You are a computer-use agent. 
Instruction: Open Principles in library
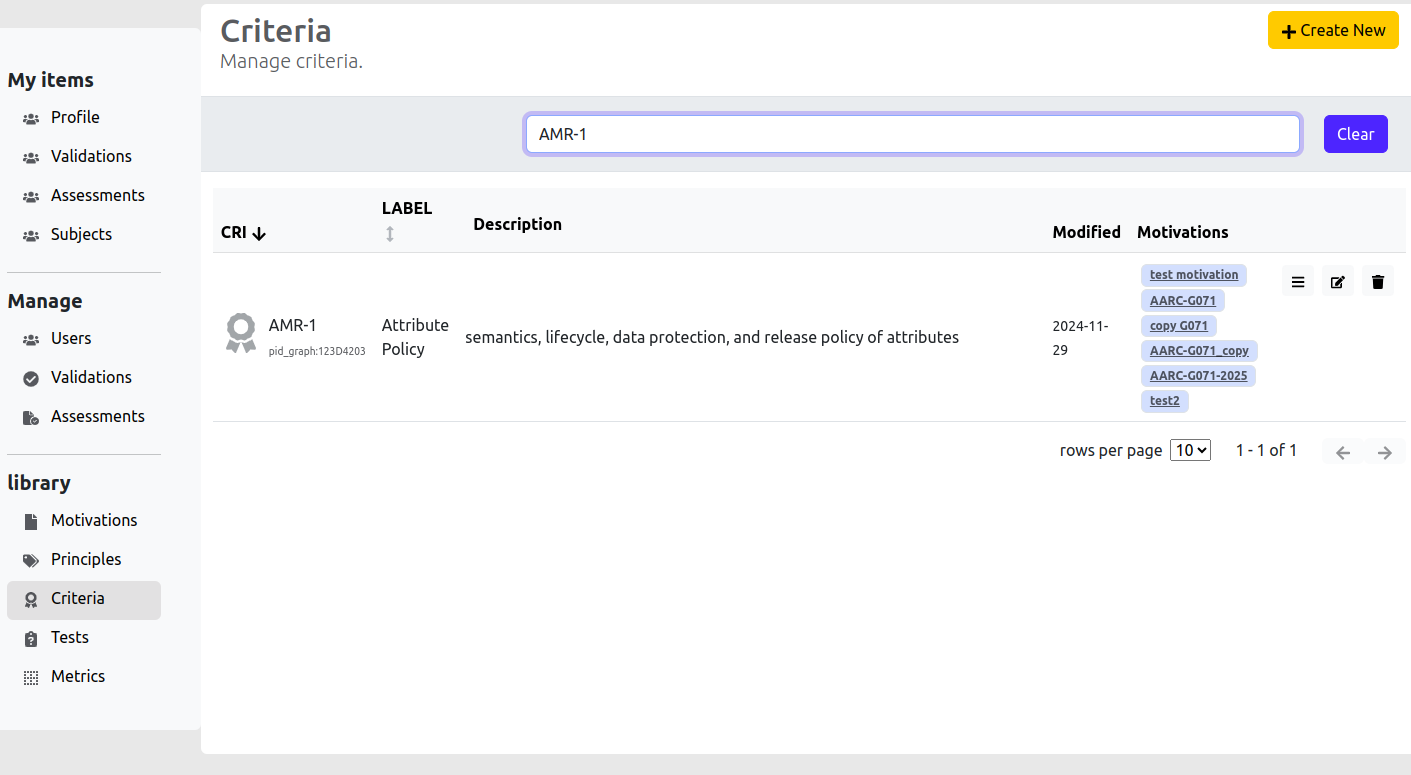tap(84, 559)
